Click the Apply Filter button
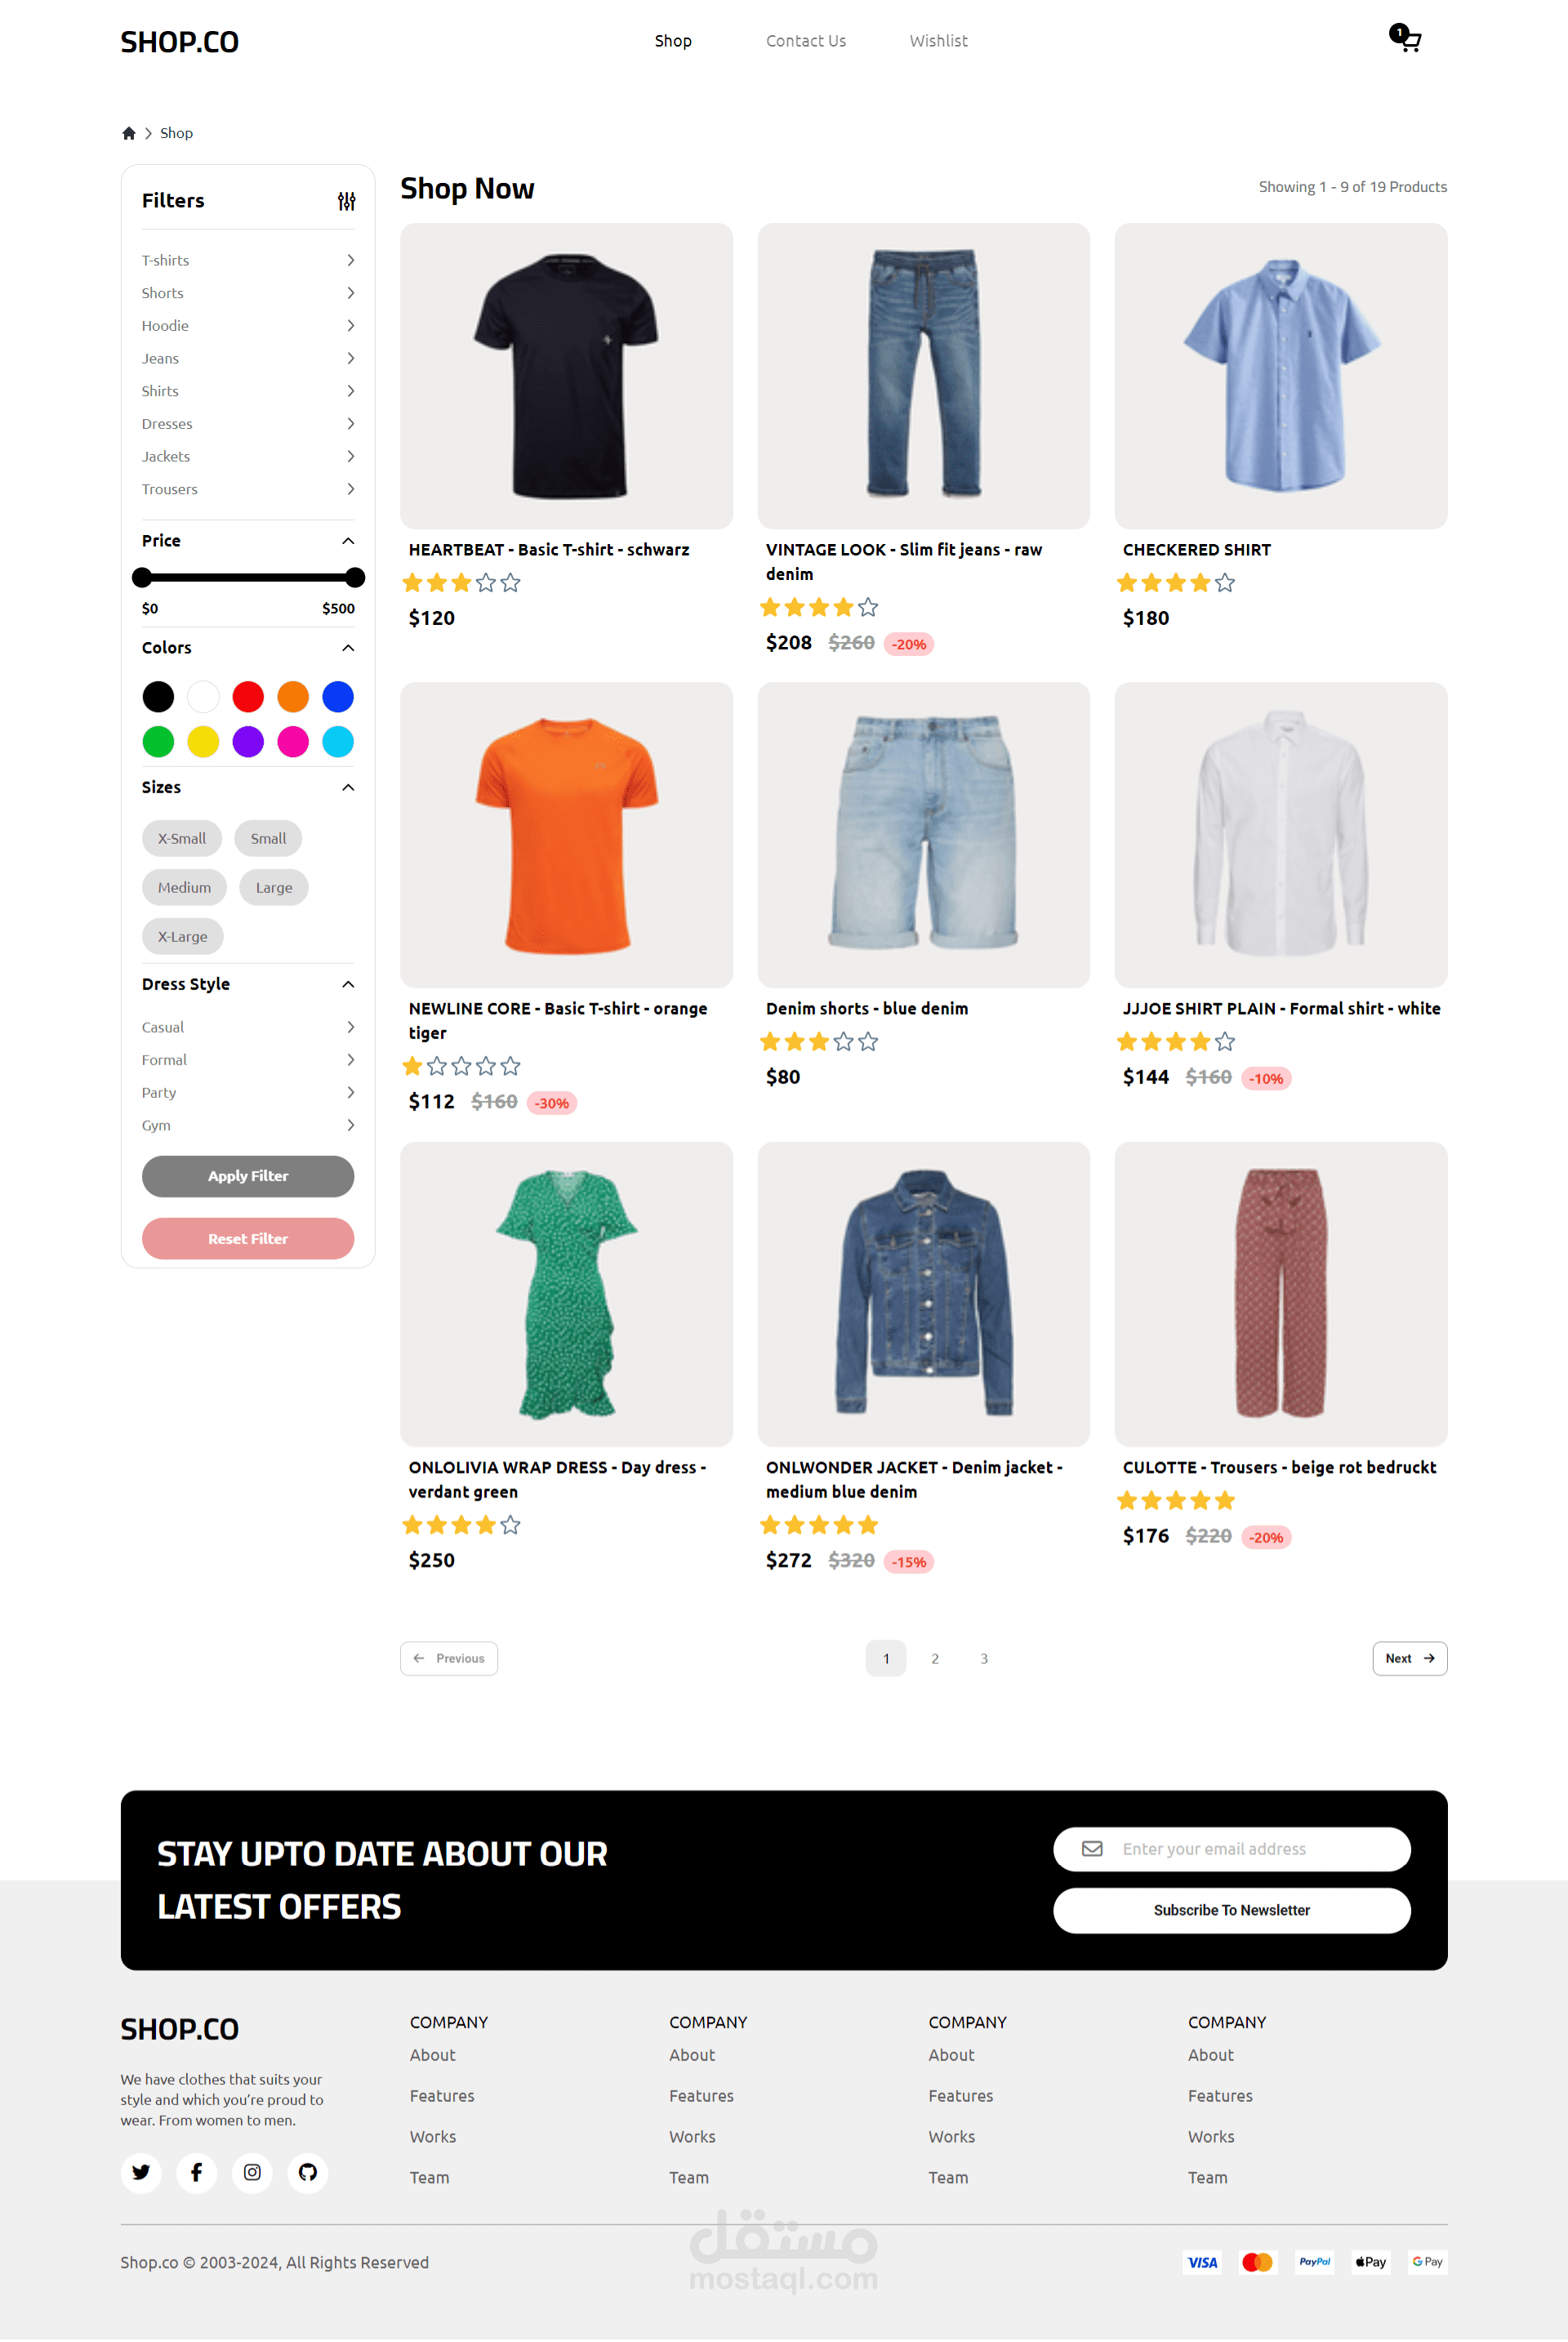1568x2342 pixels. pos(248,1177)
